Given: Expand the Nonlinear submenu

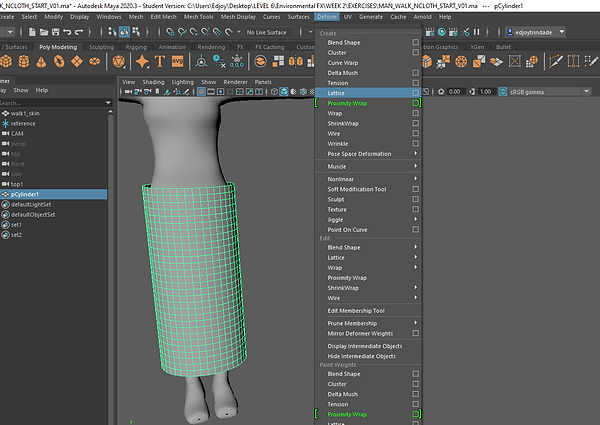Looking at the screenshot, I should click(416, 179).
